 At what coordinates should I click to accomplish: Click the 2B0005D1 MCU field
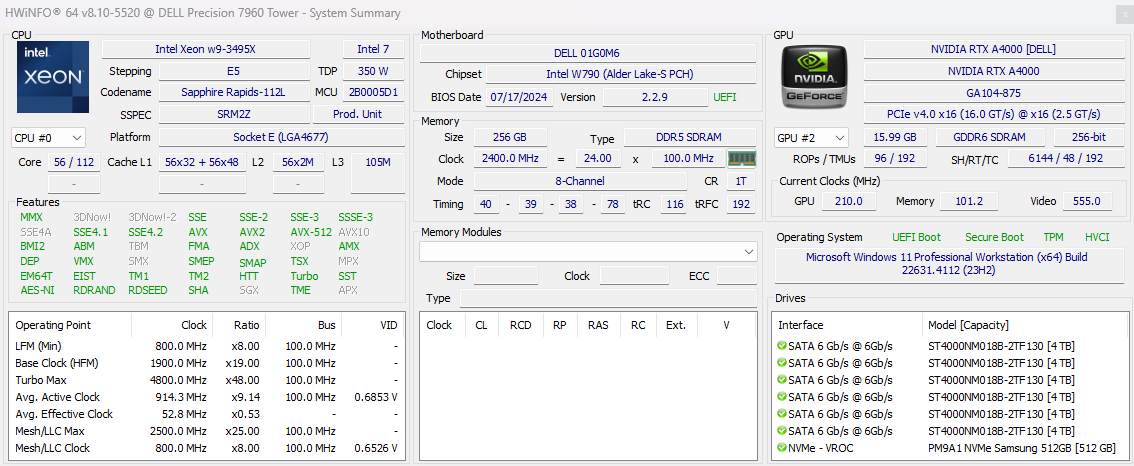[373, 92]
